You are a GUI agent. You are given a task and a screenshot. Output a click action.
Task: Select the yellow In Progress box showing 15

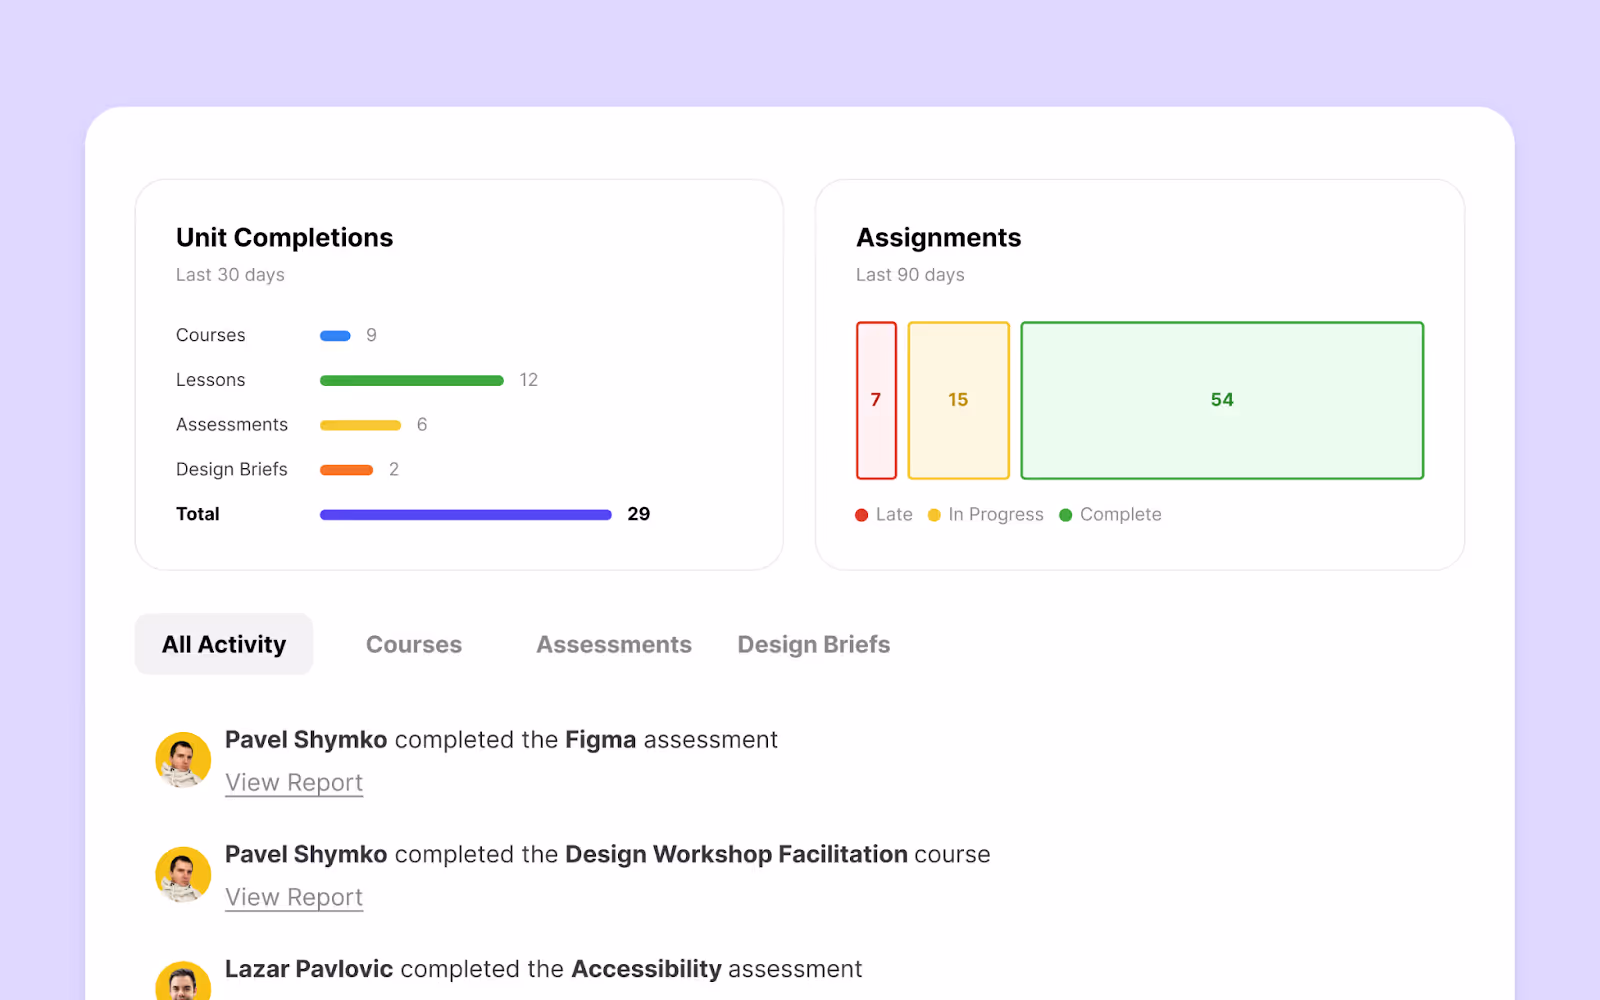click(x=958, y=400)
